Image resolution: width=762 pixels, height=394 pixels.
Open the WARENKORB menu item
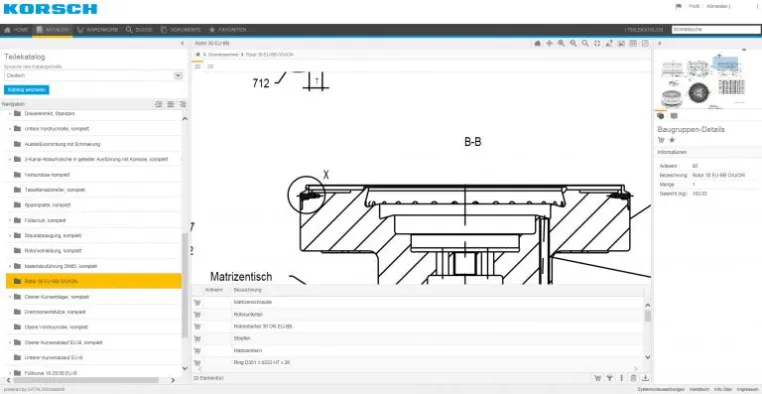click(x=97, y=30)
